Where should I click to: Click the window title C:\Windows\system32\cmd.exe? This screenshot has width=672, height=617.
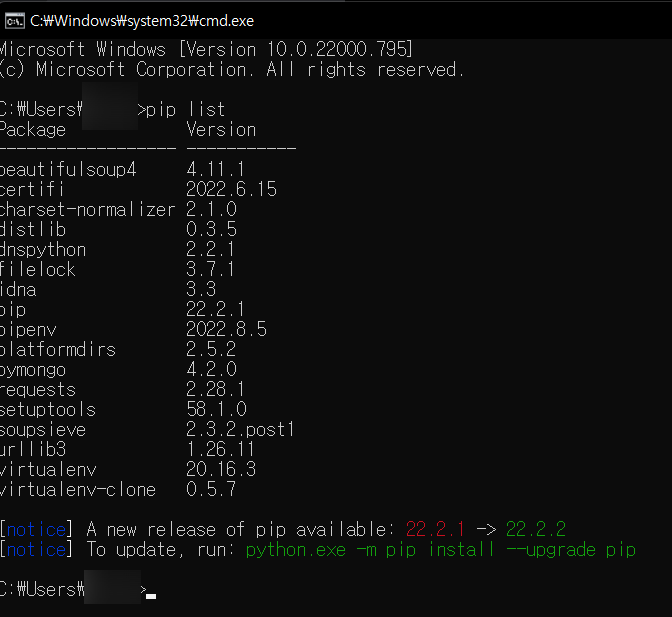pyautogui.click(x=142, y=21)
